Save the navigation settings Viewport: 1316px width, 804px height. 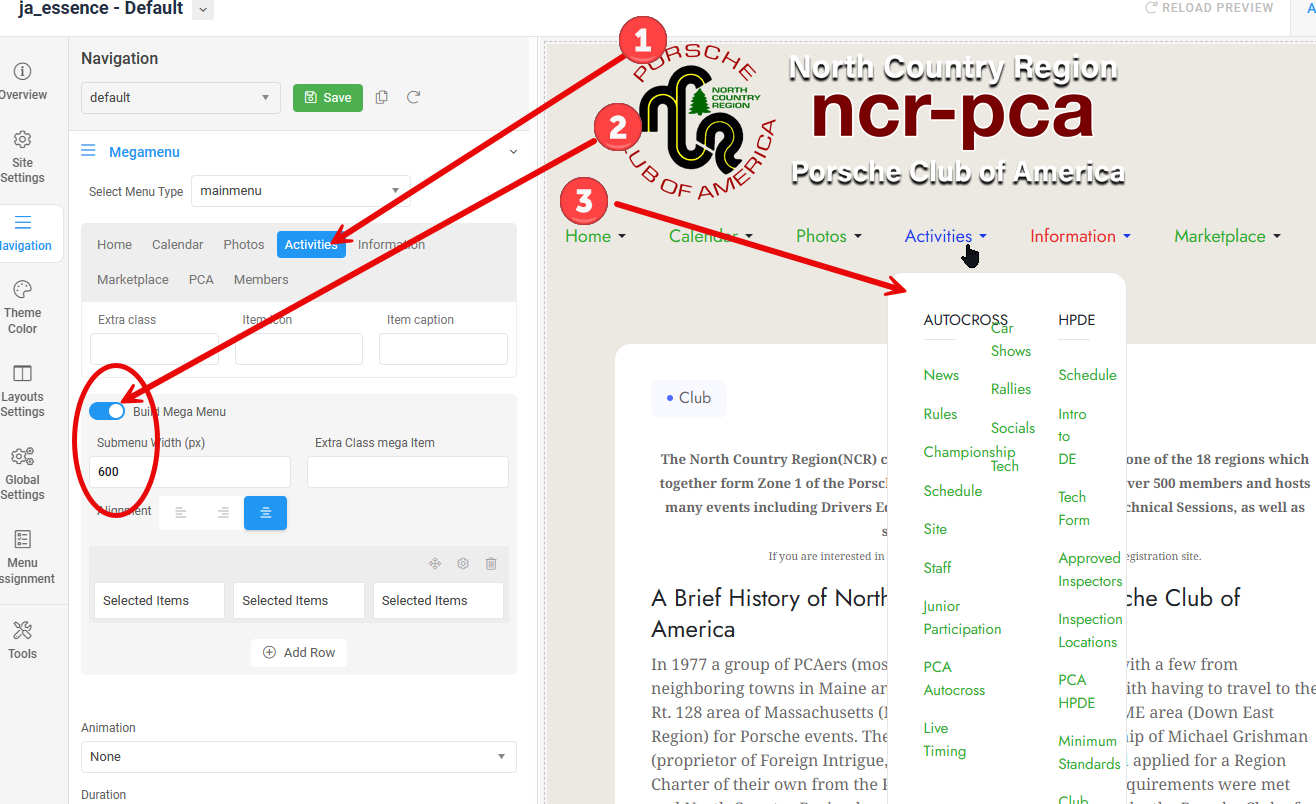pyautogui.click(x=328, y=97)
